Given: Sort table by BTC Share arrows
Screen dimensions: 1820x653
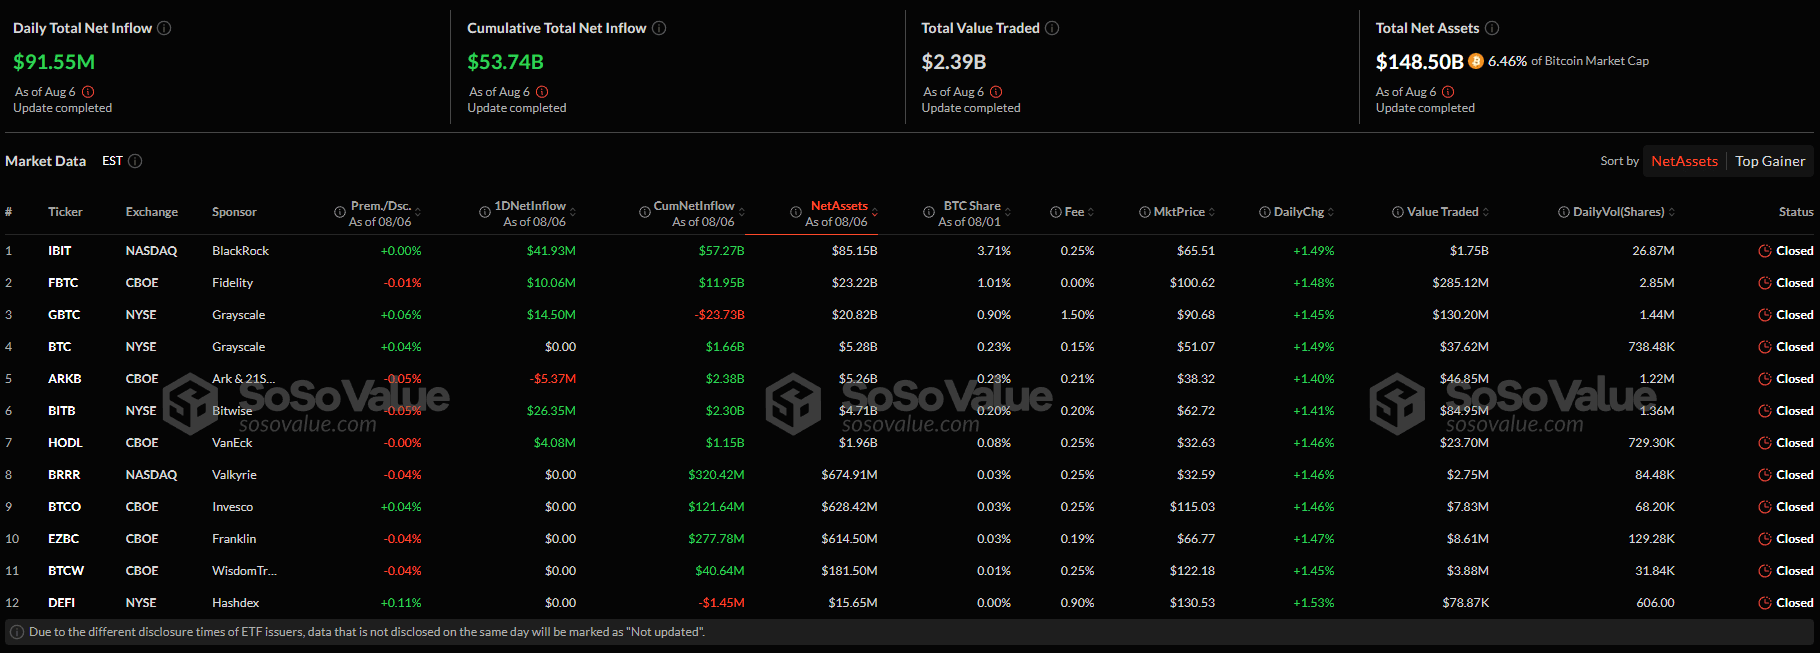Looking at the screenshot, I should coord(1008,212).
